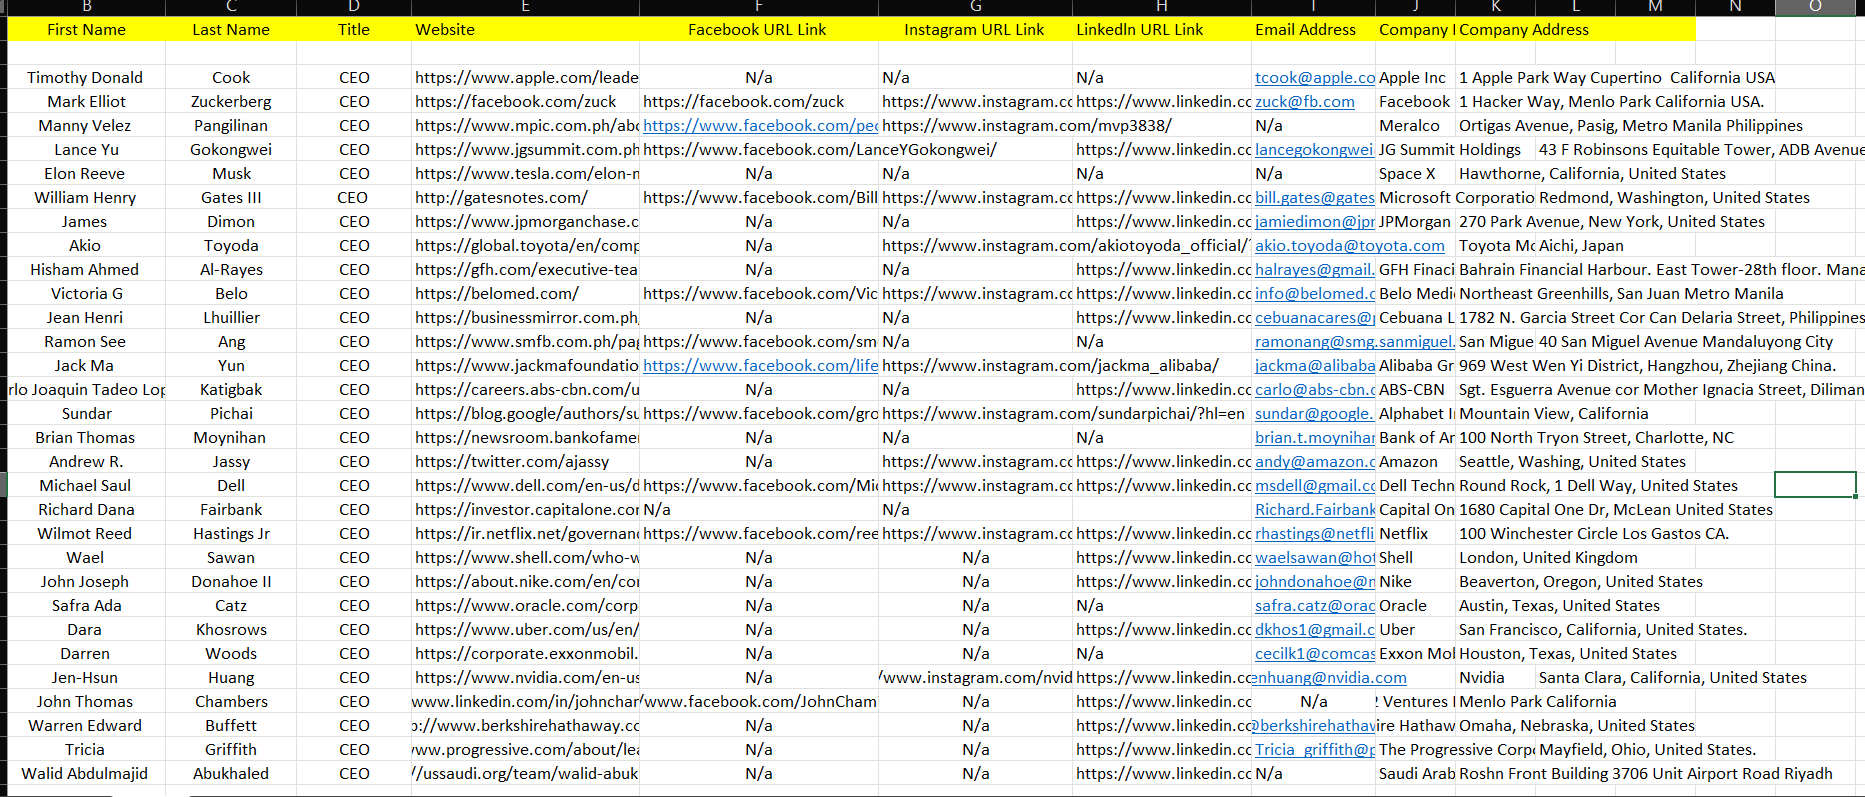Open the tcook@apple.co email link
This screenshot has width=1865, height=797.
point(1314,77)
